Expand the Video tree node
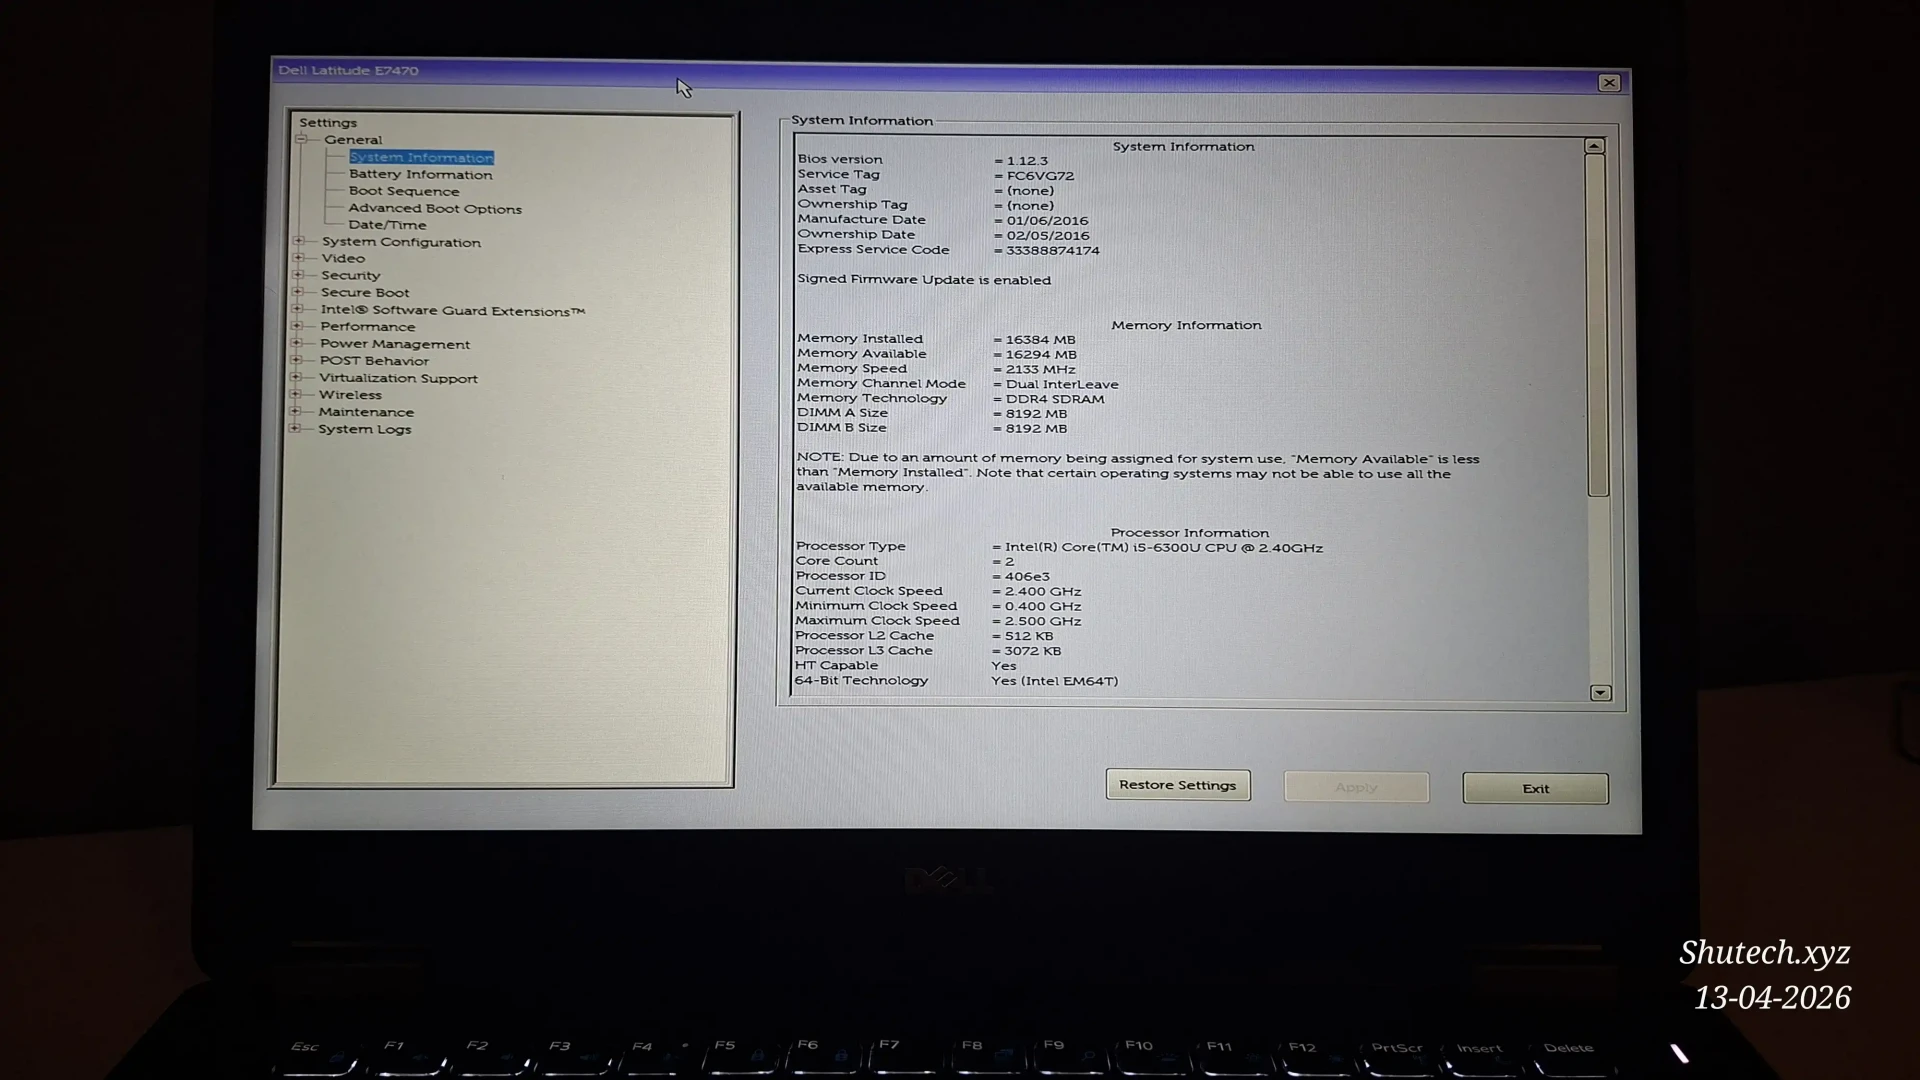 (298, 258)
